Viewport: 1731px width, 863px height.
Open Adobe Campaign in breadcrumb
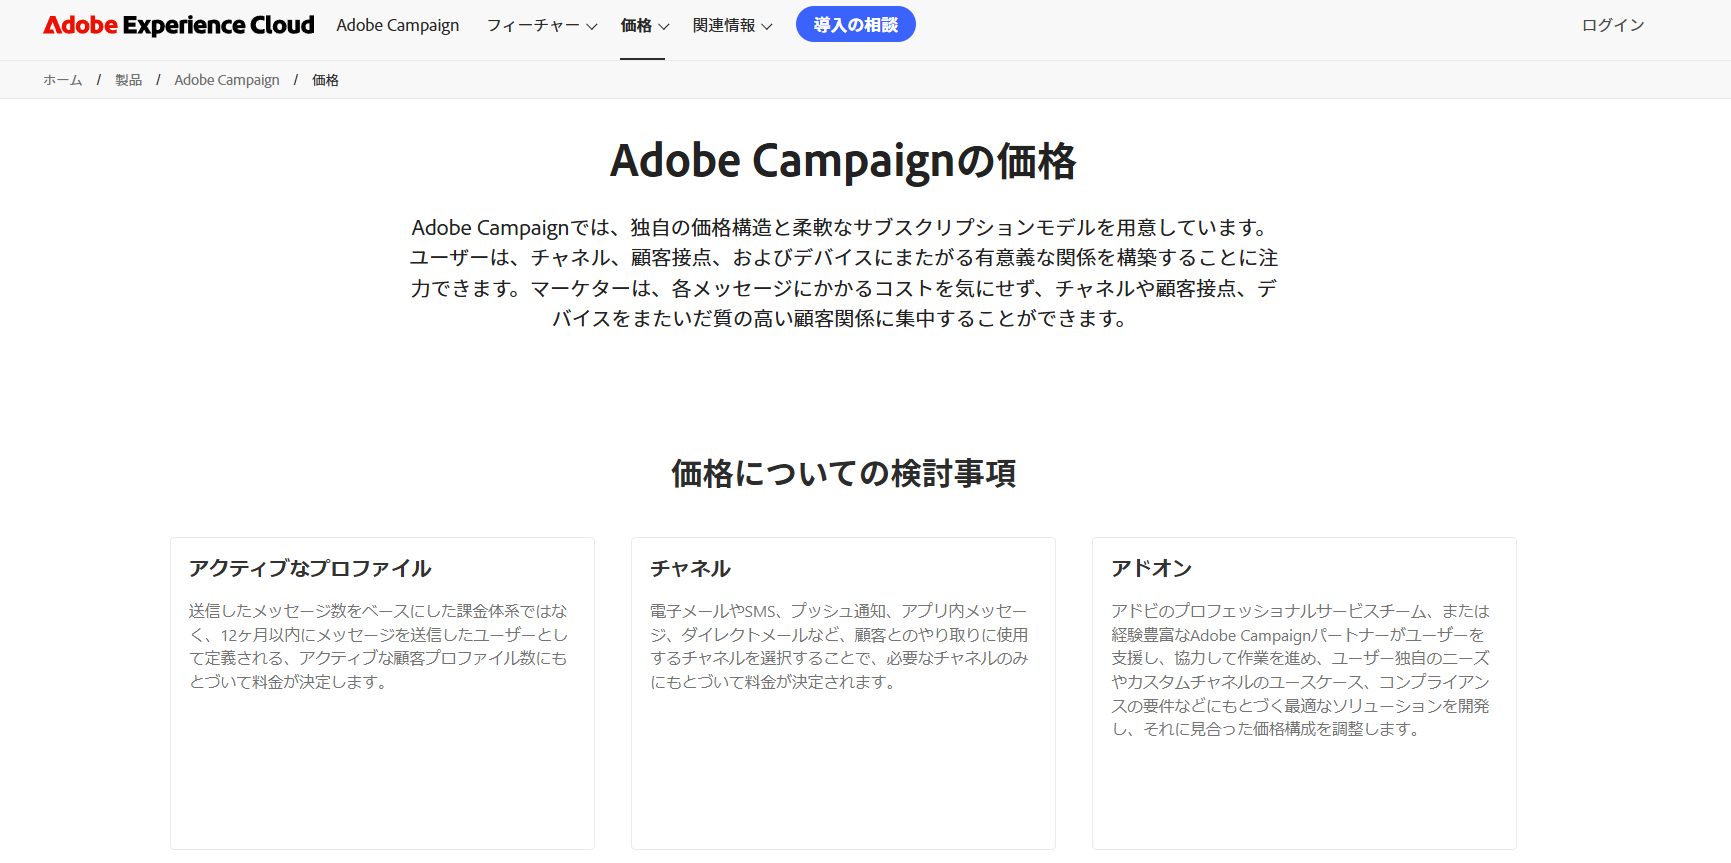227,80
